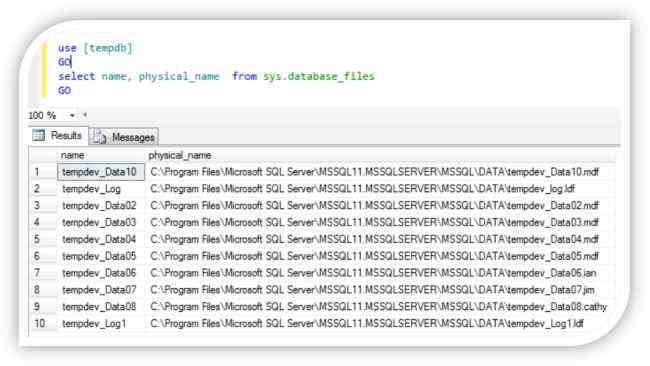Select cell tempdev_Log1
Image resolution: width=650 pixels, height=366 pixels.
pos(101,324)
